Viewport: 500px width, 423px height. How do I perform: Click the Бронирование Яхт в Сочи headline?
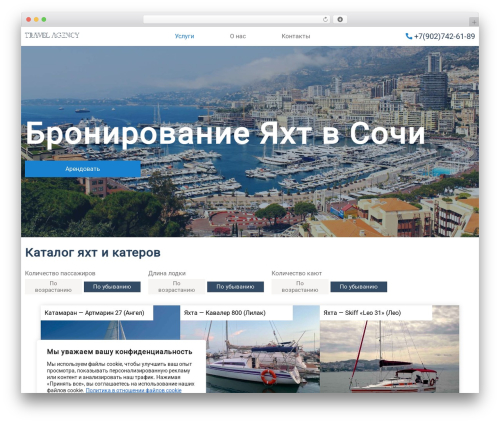coord(225,133)
